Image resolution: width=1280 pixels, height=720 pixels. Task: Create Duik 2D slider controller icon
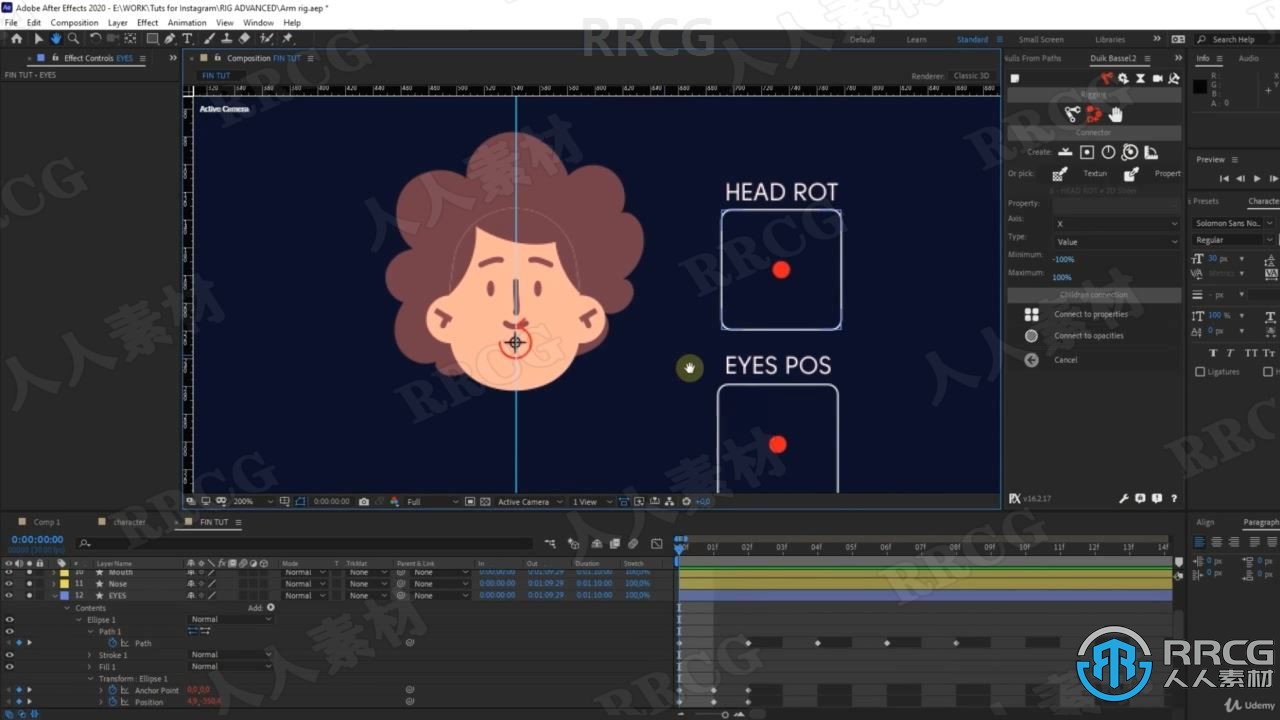point(1087,152)
